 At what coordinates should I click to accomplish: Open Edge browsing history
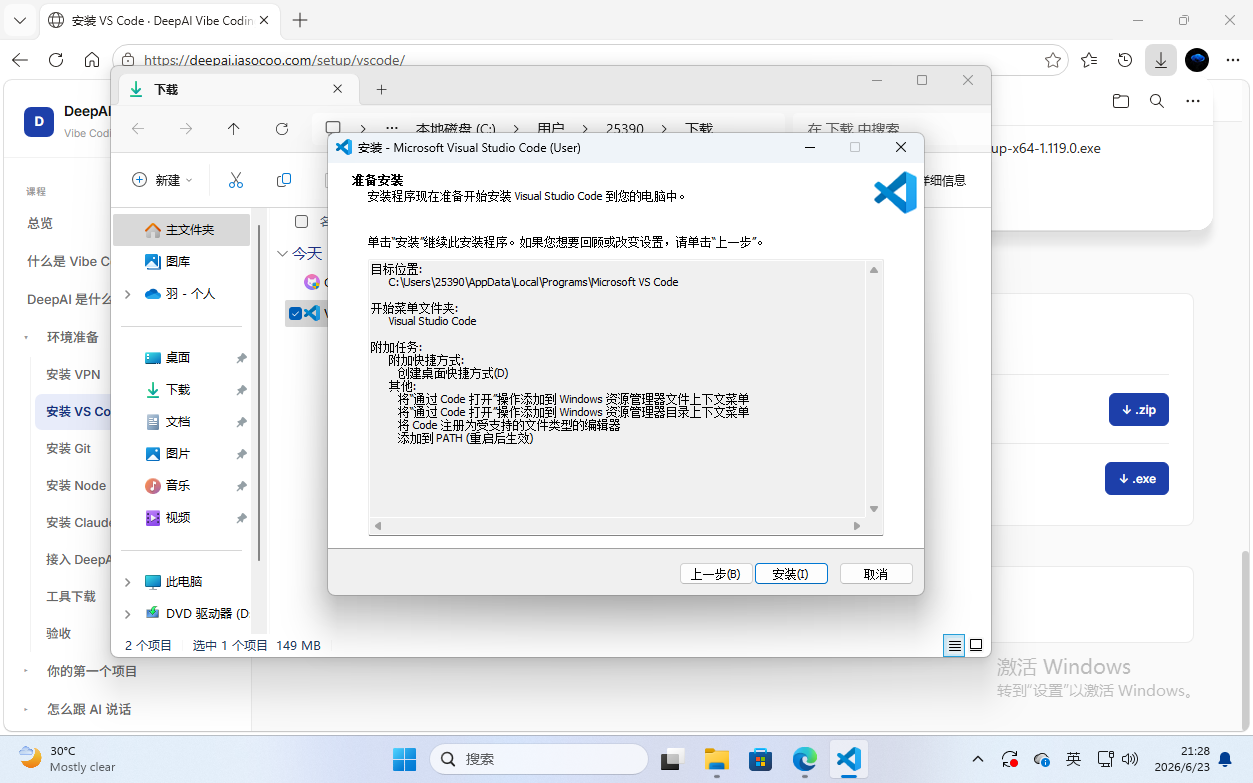(1125, 60)
